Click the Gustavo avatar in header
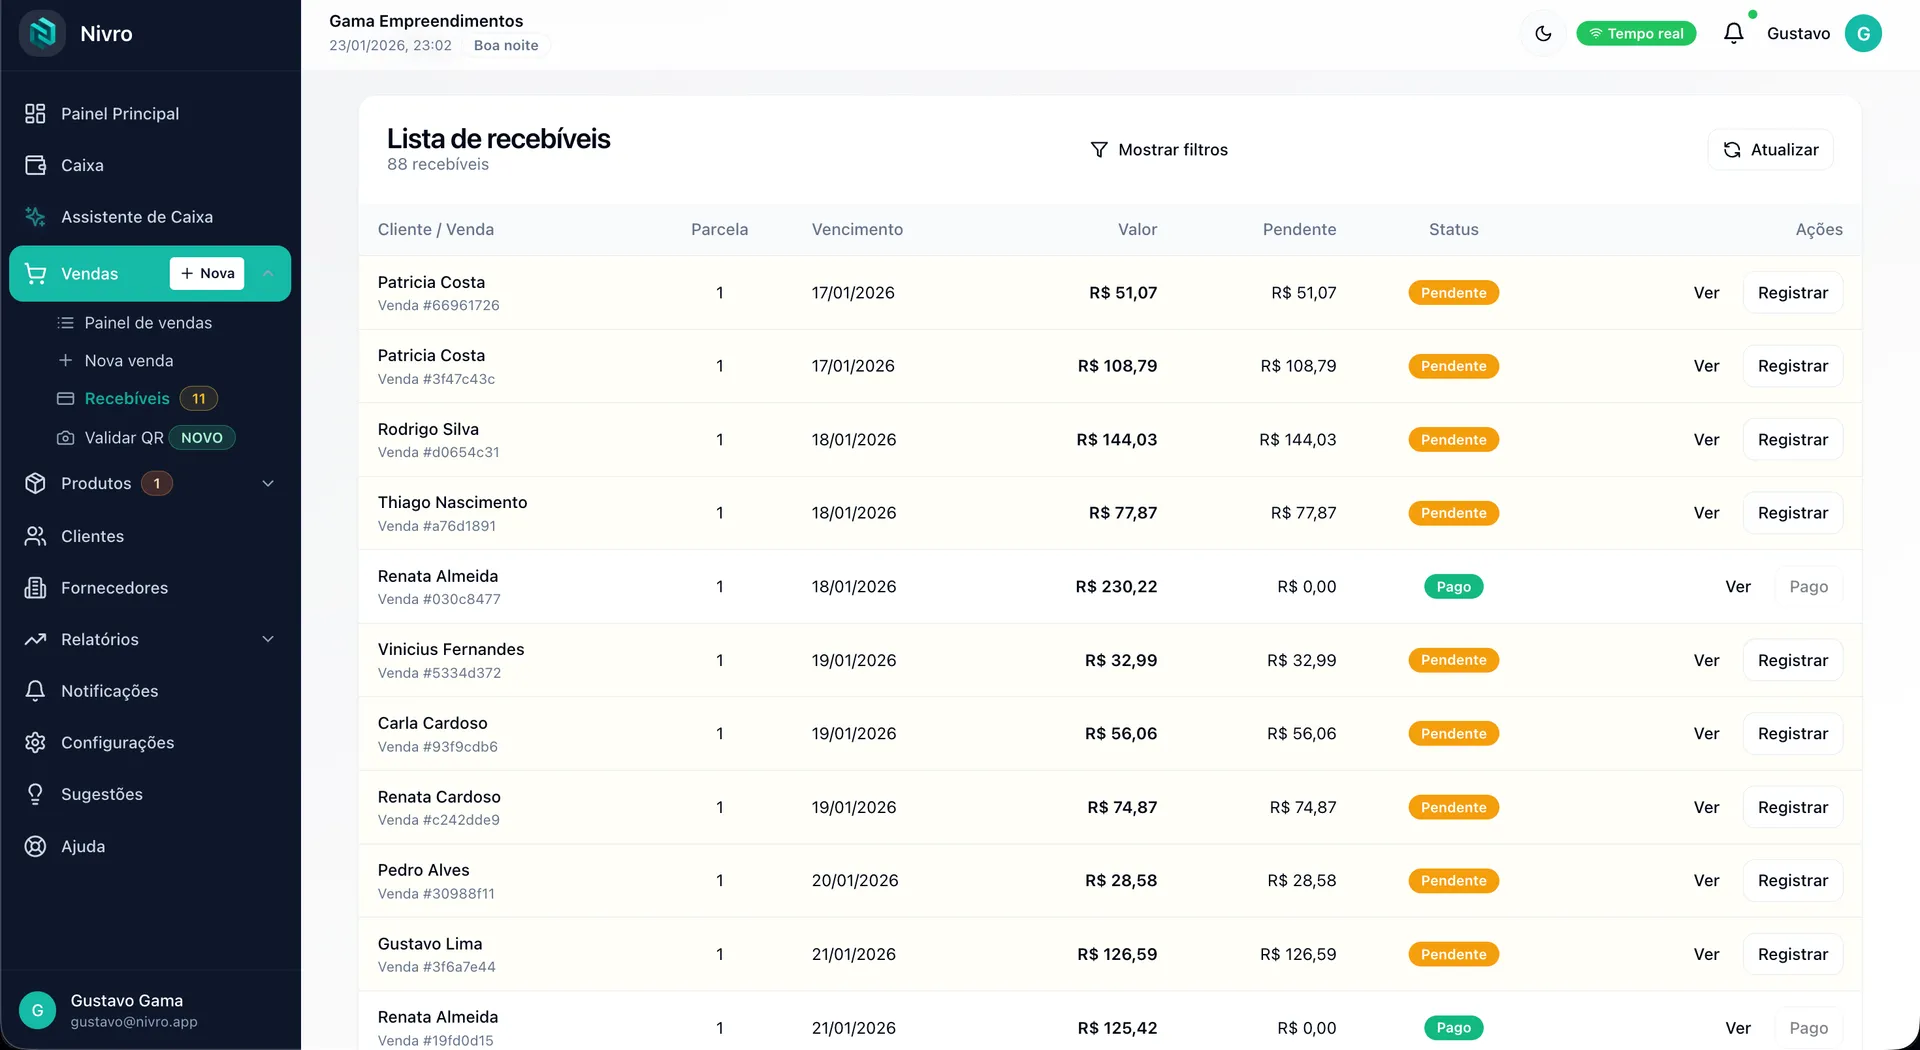This screenshot has height=1050, width=1920. tap(1863, 34)
